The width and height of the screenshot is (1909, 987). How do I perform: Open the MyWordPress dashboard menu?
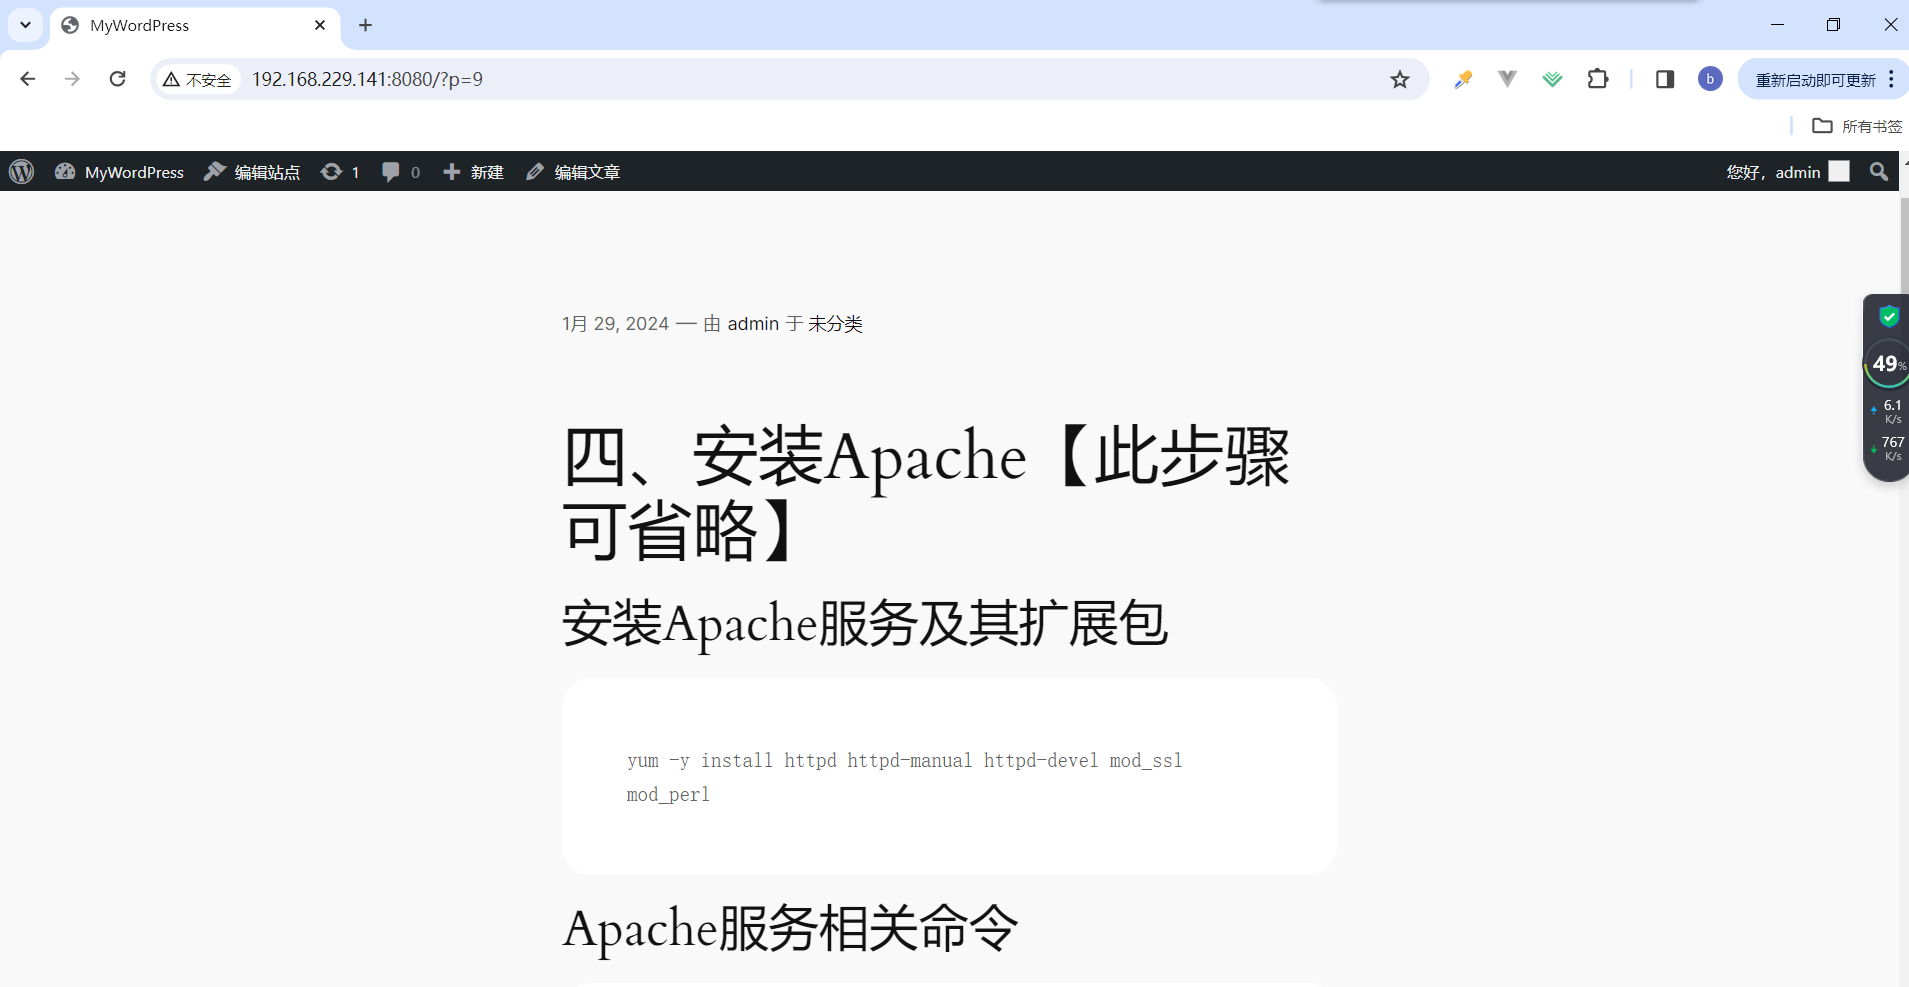[x=119, y=172]
